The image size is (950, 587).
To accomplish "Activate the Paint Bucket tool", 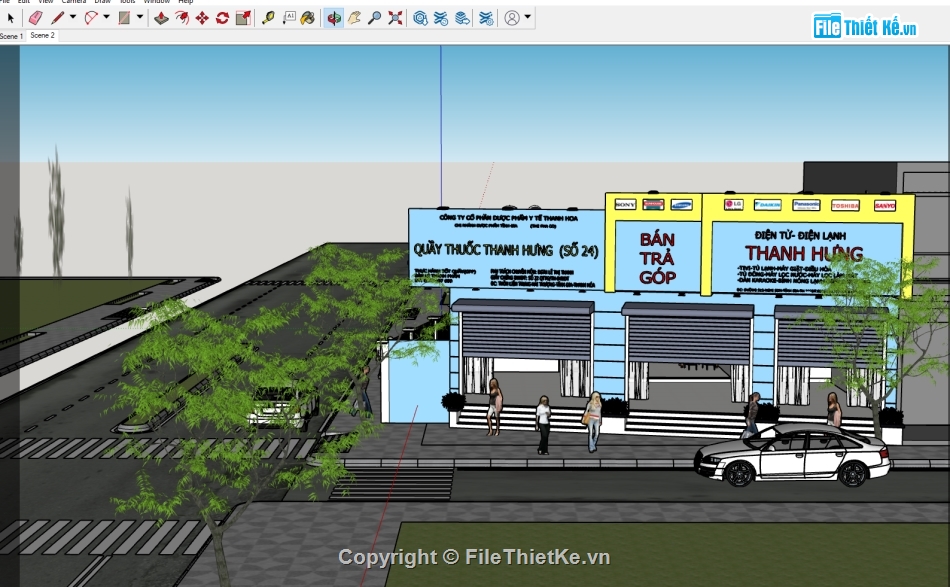I will point(308,18).
